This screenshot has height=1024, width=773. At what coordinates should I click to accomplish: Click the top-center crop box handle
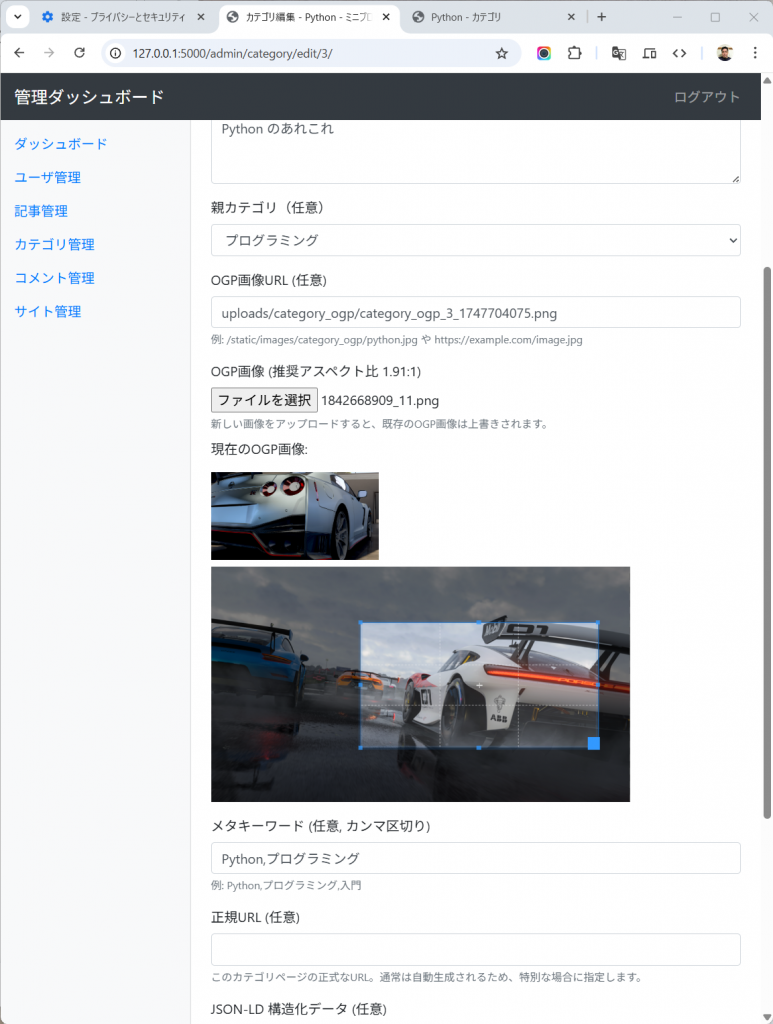(x=479, y=623)
